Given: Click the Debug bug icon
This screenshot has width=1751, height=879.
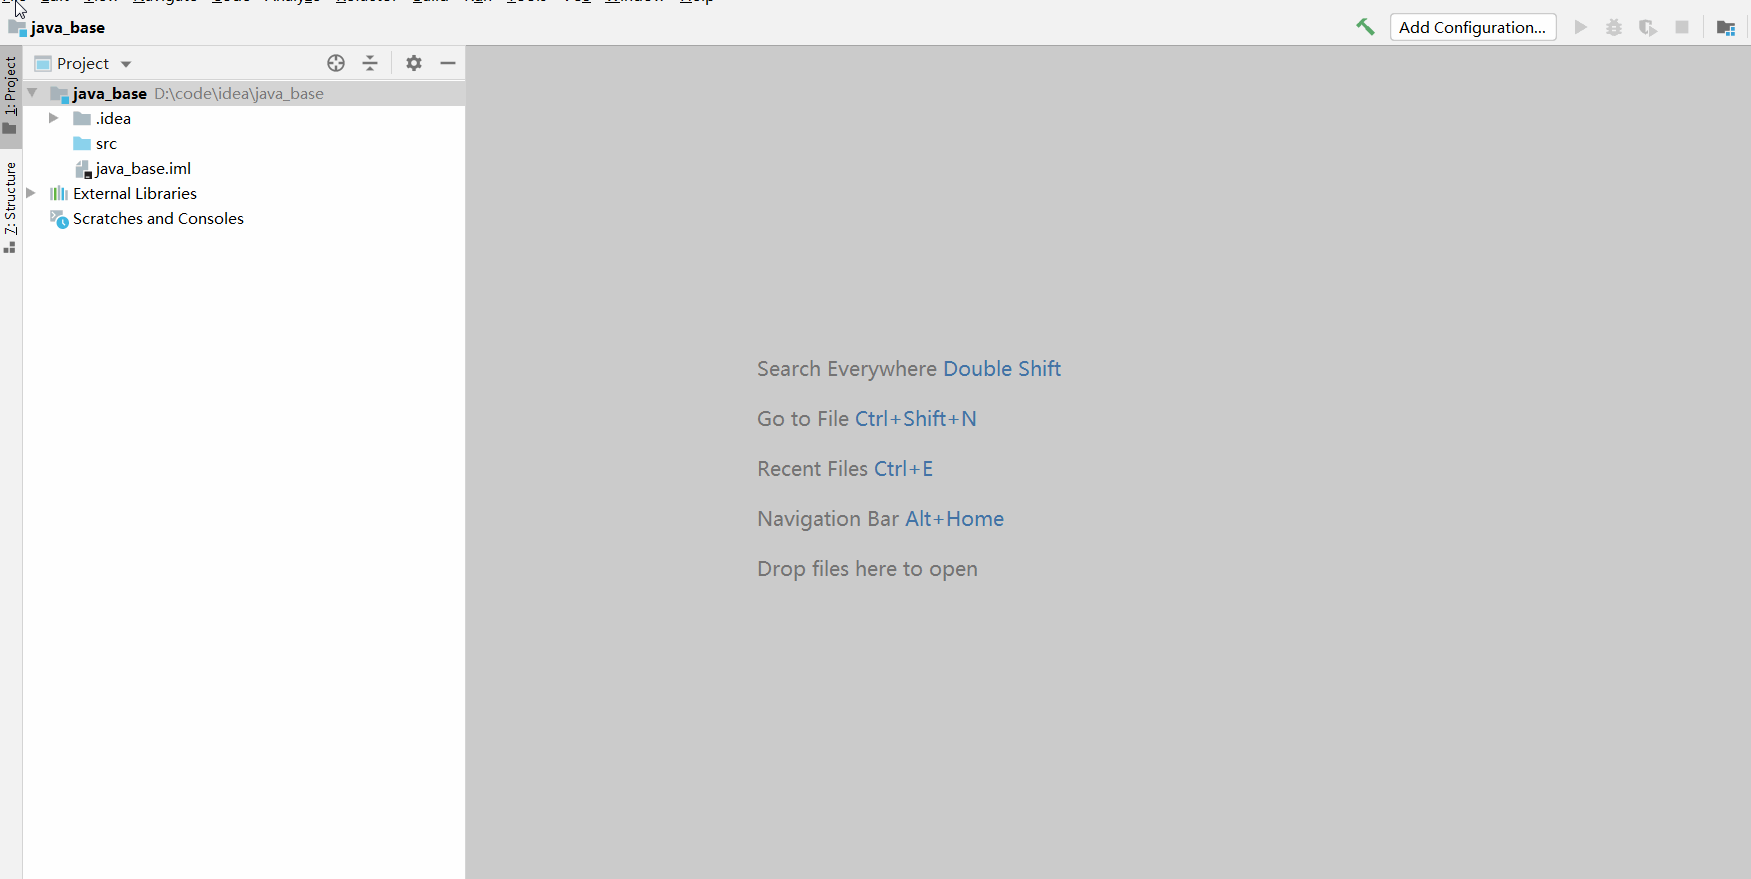Looking at the screenshot, I should click(1614, 27).
